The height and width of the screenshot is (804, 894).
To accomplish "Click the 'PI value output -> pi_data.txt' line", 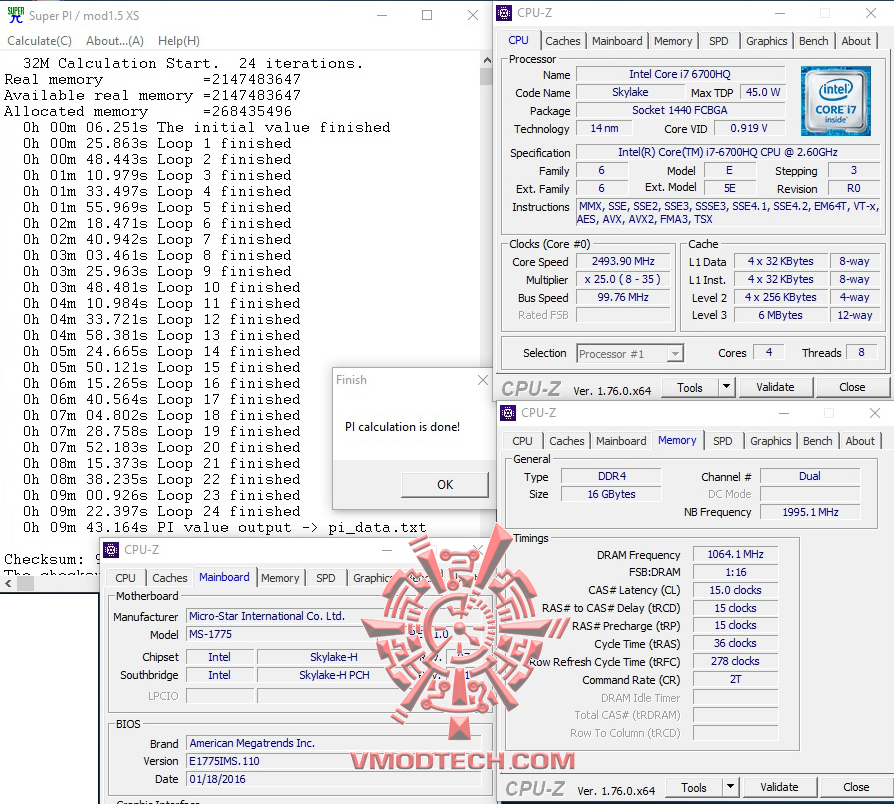I will click(225, 527).
